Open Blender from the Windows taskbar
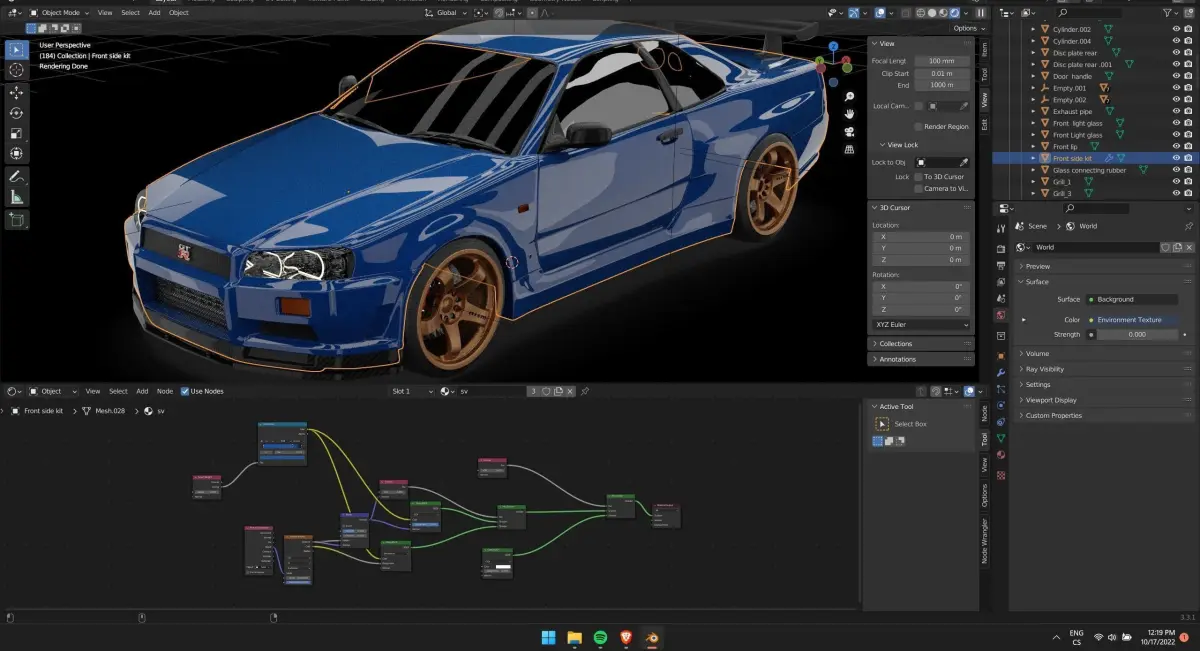 [650, 637]
